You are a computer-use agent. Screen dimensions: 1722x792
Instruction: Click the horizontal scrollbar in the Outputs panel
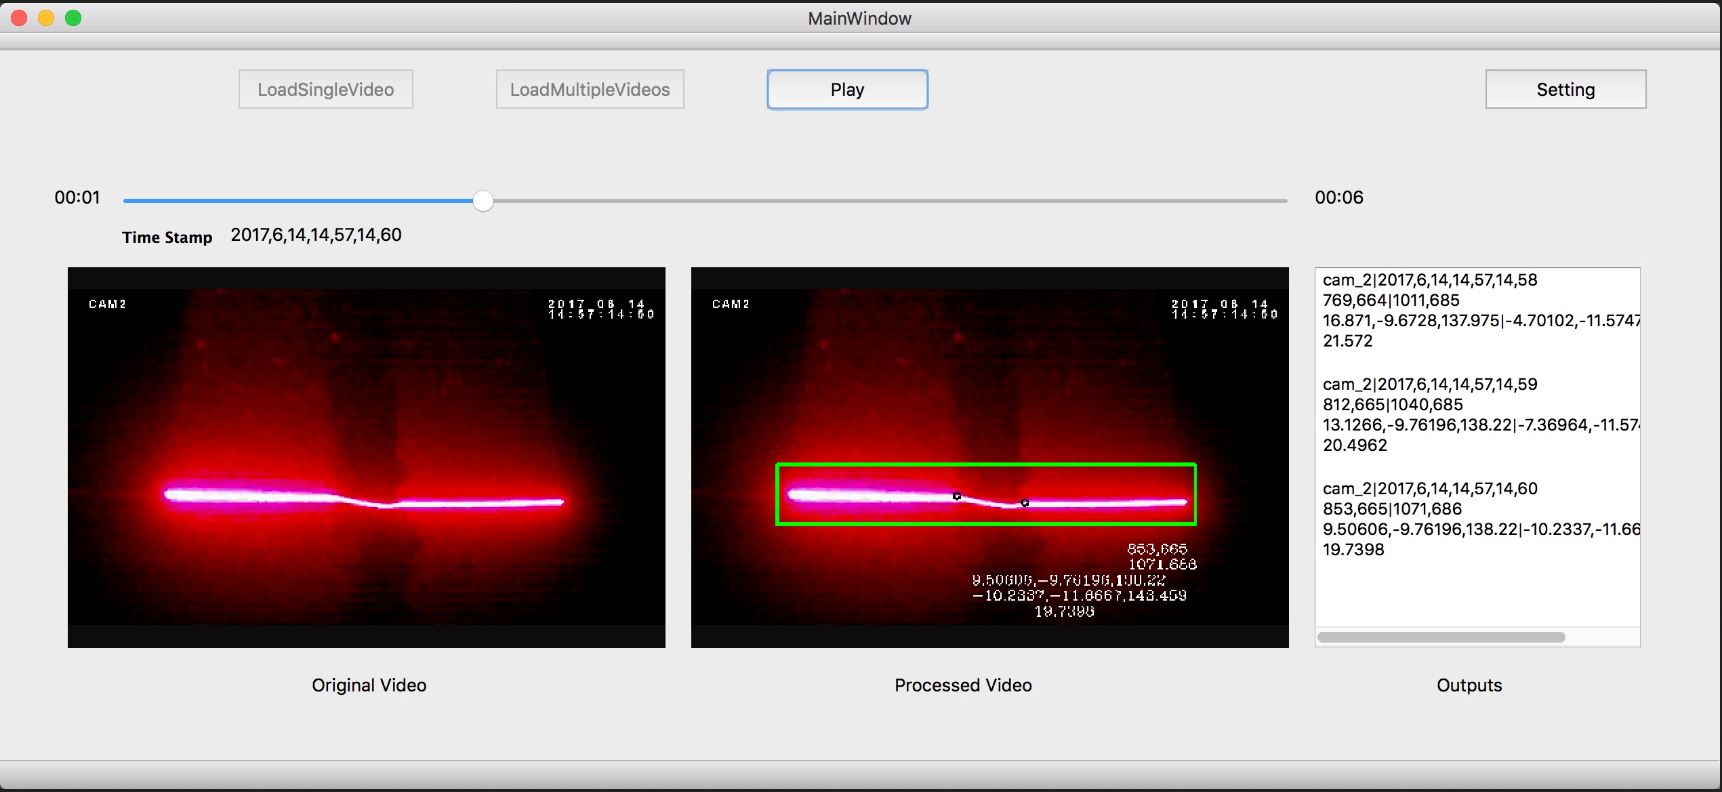1441,637
